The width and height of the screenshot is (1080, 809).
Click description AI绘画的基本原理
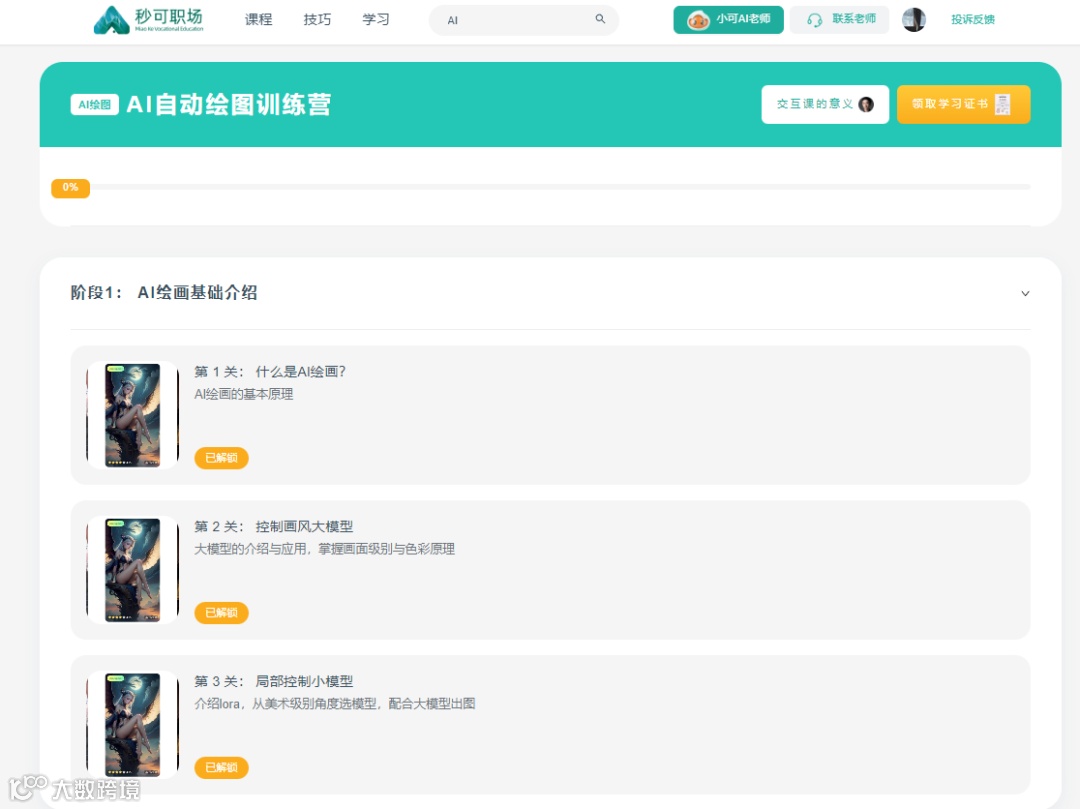pyautogui.click(x=244, y=394)
